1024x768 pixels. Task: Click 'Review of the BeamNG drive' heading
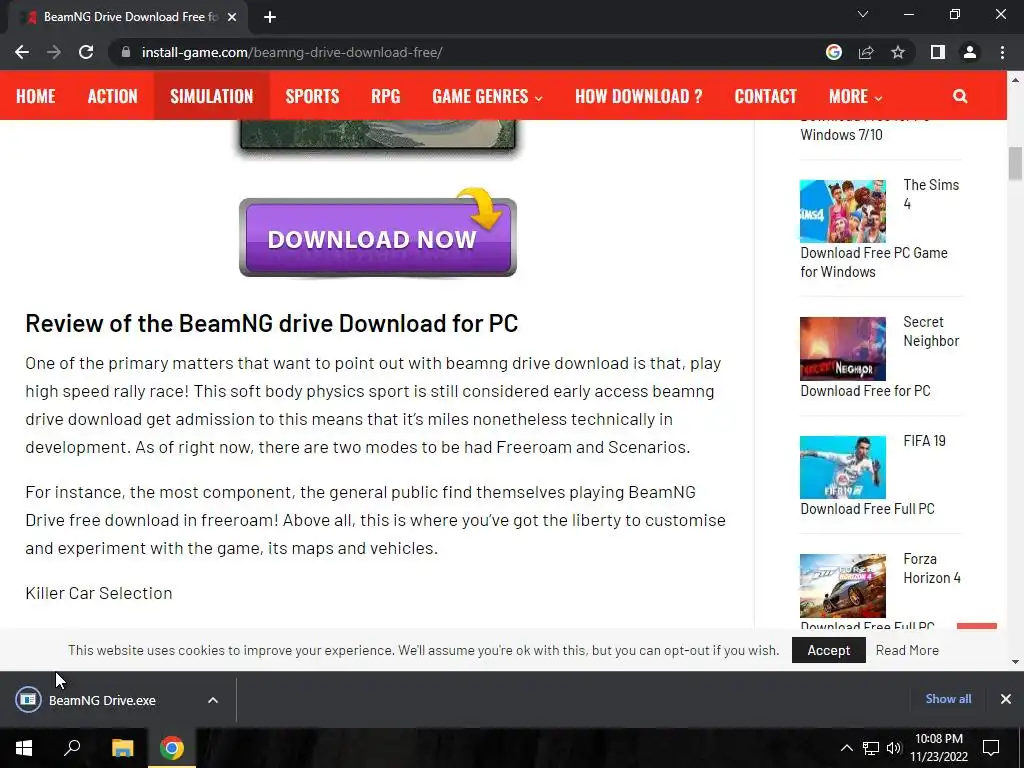click(x=272, y=323)
